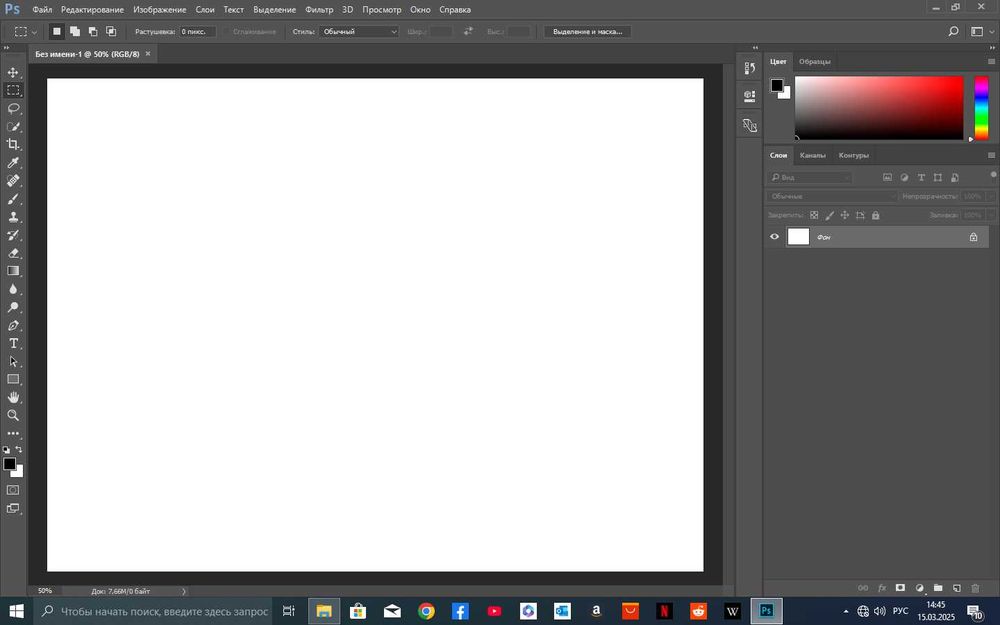Enable Add to selection mode
1000x625 pixels.
tap(75, 32)
